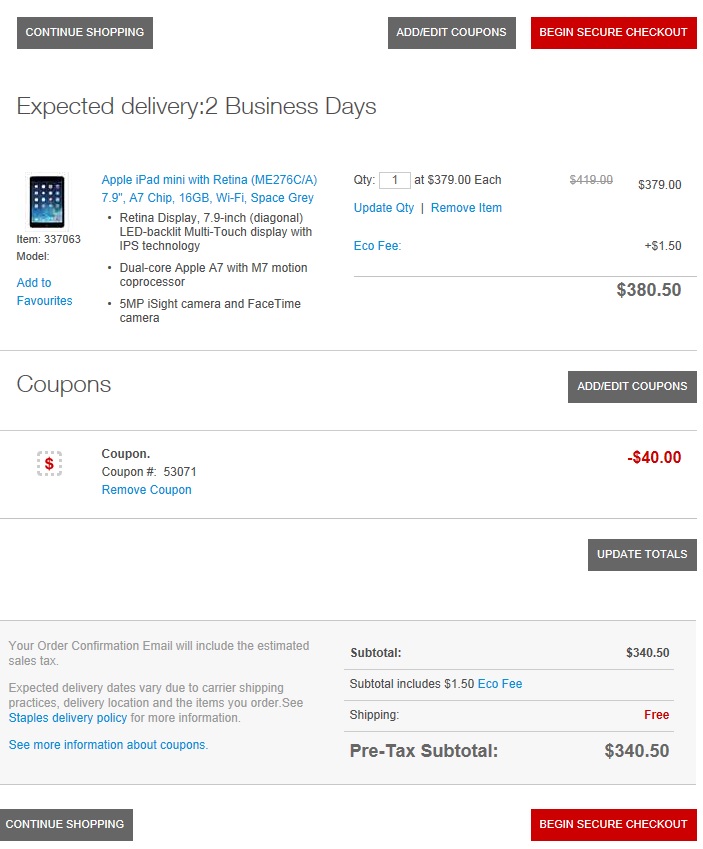The height and width of the screenshot is (849, 703).
Task: Click Add/Edit Coupons in the Coupons section
Action: (632, 386)
